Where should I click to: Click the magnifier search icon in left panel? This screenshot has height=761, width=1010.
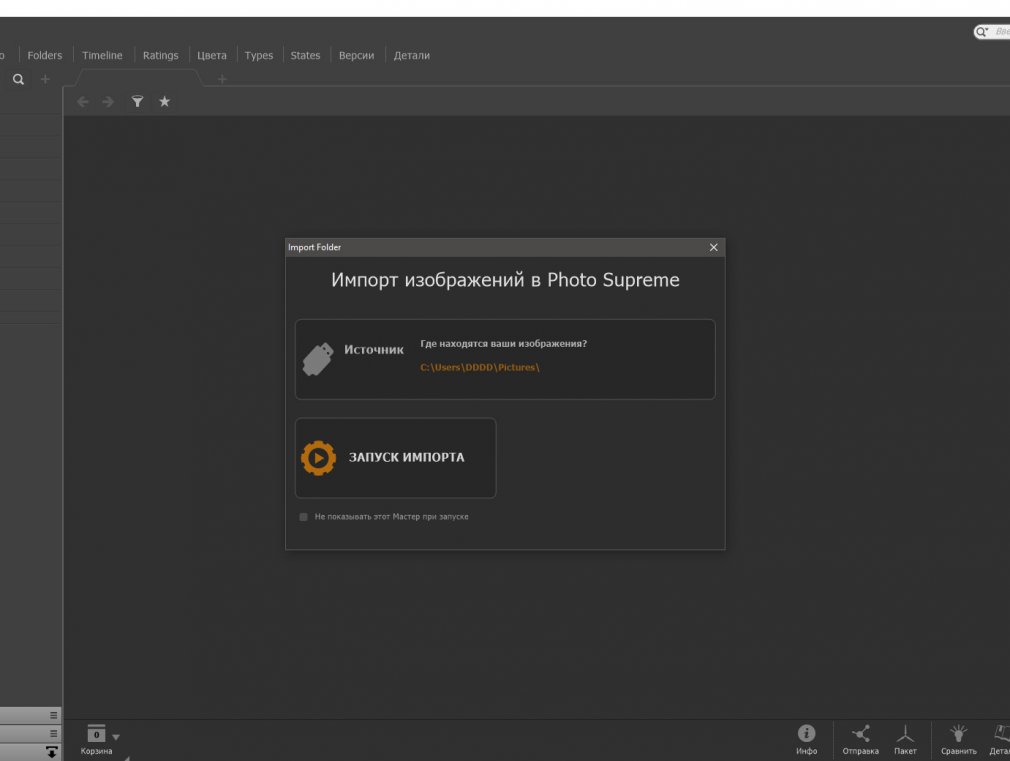coord(19,79)
